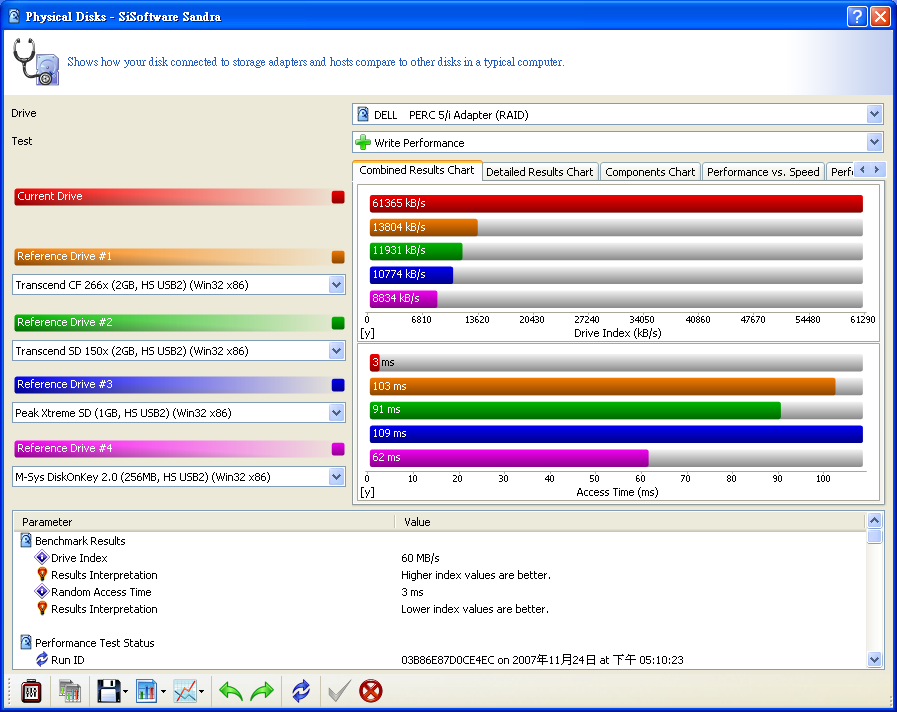Click the Run ID refresh icon

tap(42, 659)
